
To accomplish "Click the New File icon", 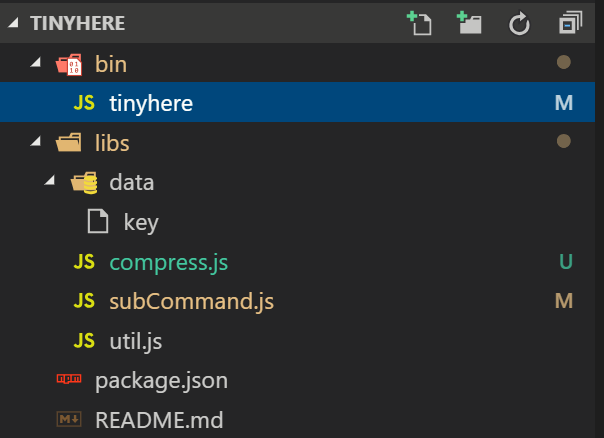I will 418,23.
